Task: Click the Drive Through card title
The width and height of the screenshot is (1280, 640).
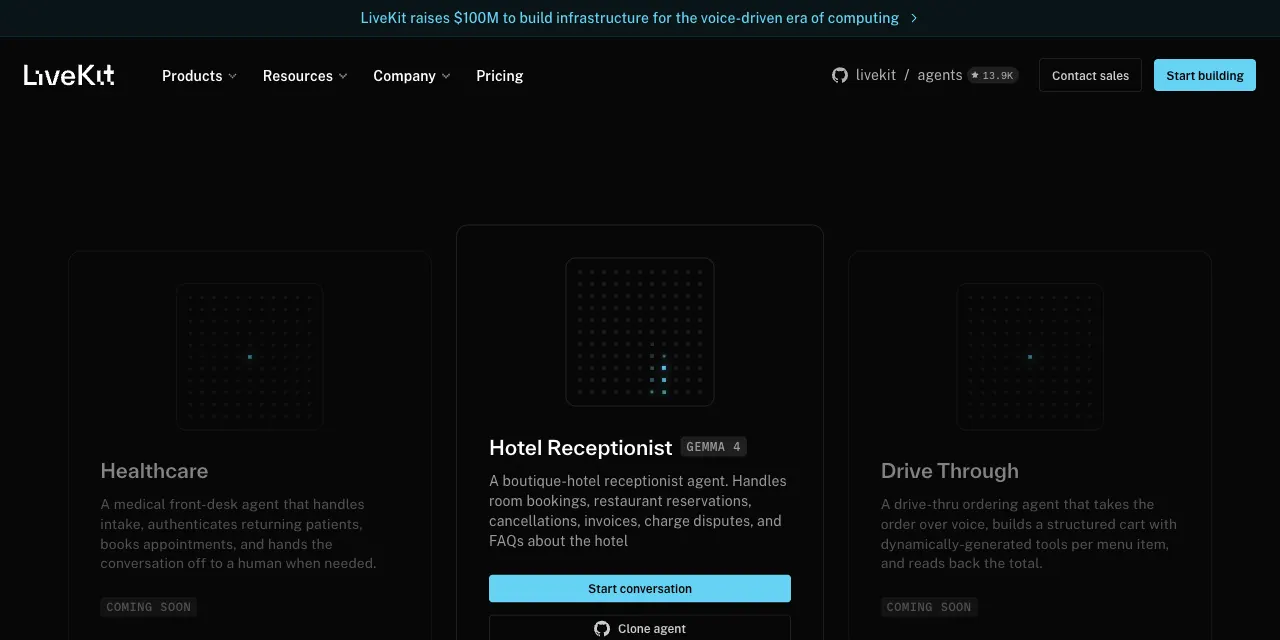Action: pos(950,471)
